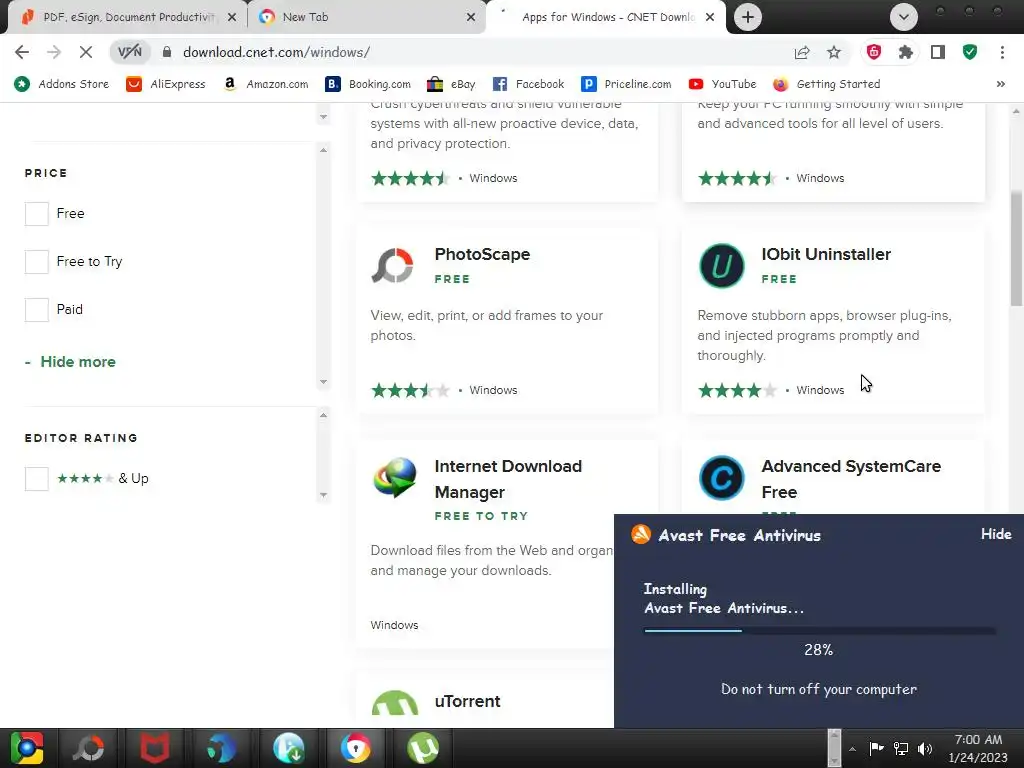Go back to the previous page

point(22,52)
